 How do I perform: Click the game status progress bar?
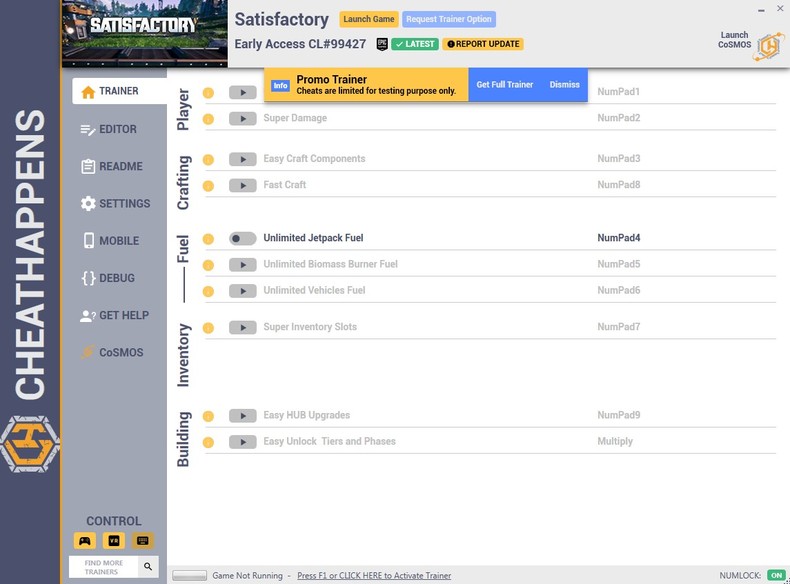click(x=189, y=575)
